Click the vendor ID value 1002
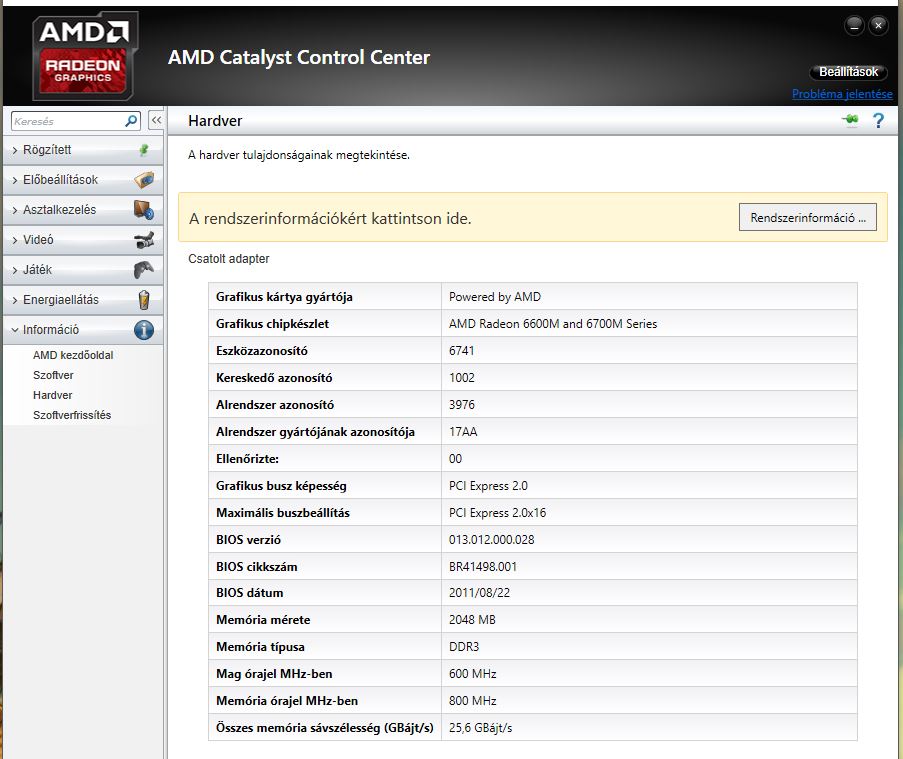Screen dimensions: 903x759 pyautogui.click(x=462, y=378)
